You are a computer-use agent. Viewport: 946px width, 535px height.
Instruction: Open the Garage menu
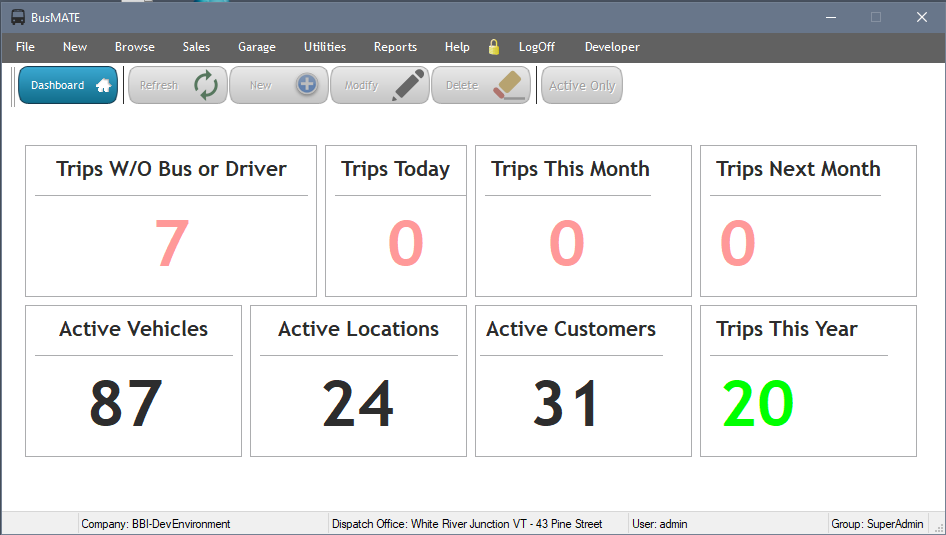(256, 47)
